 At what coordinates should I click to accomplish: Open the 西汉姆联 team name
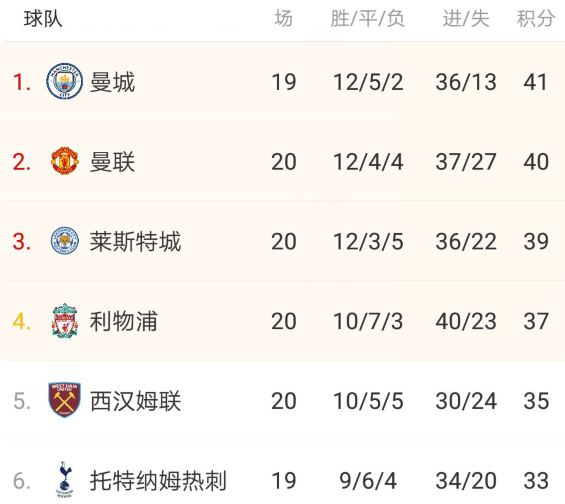pos(135,401)
